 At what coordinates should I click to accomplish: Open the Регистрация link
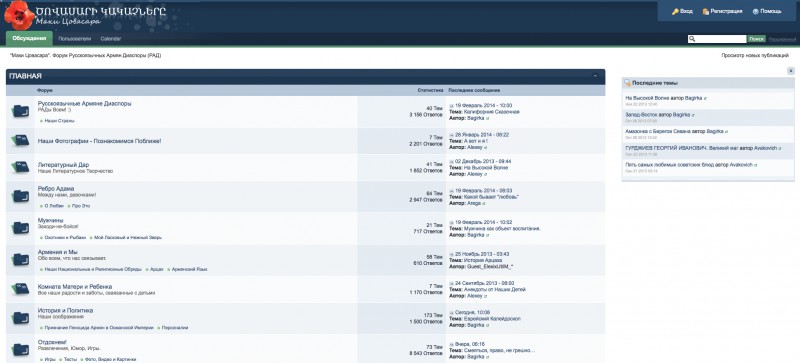point(727,11)
